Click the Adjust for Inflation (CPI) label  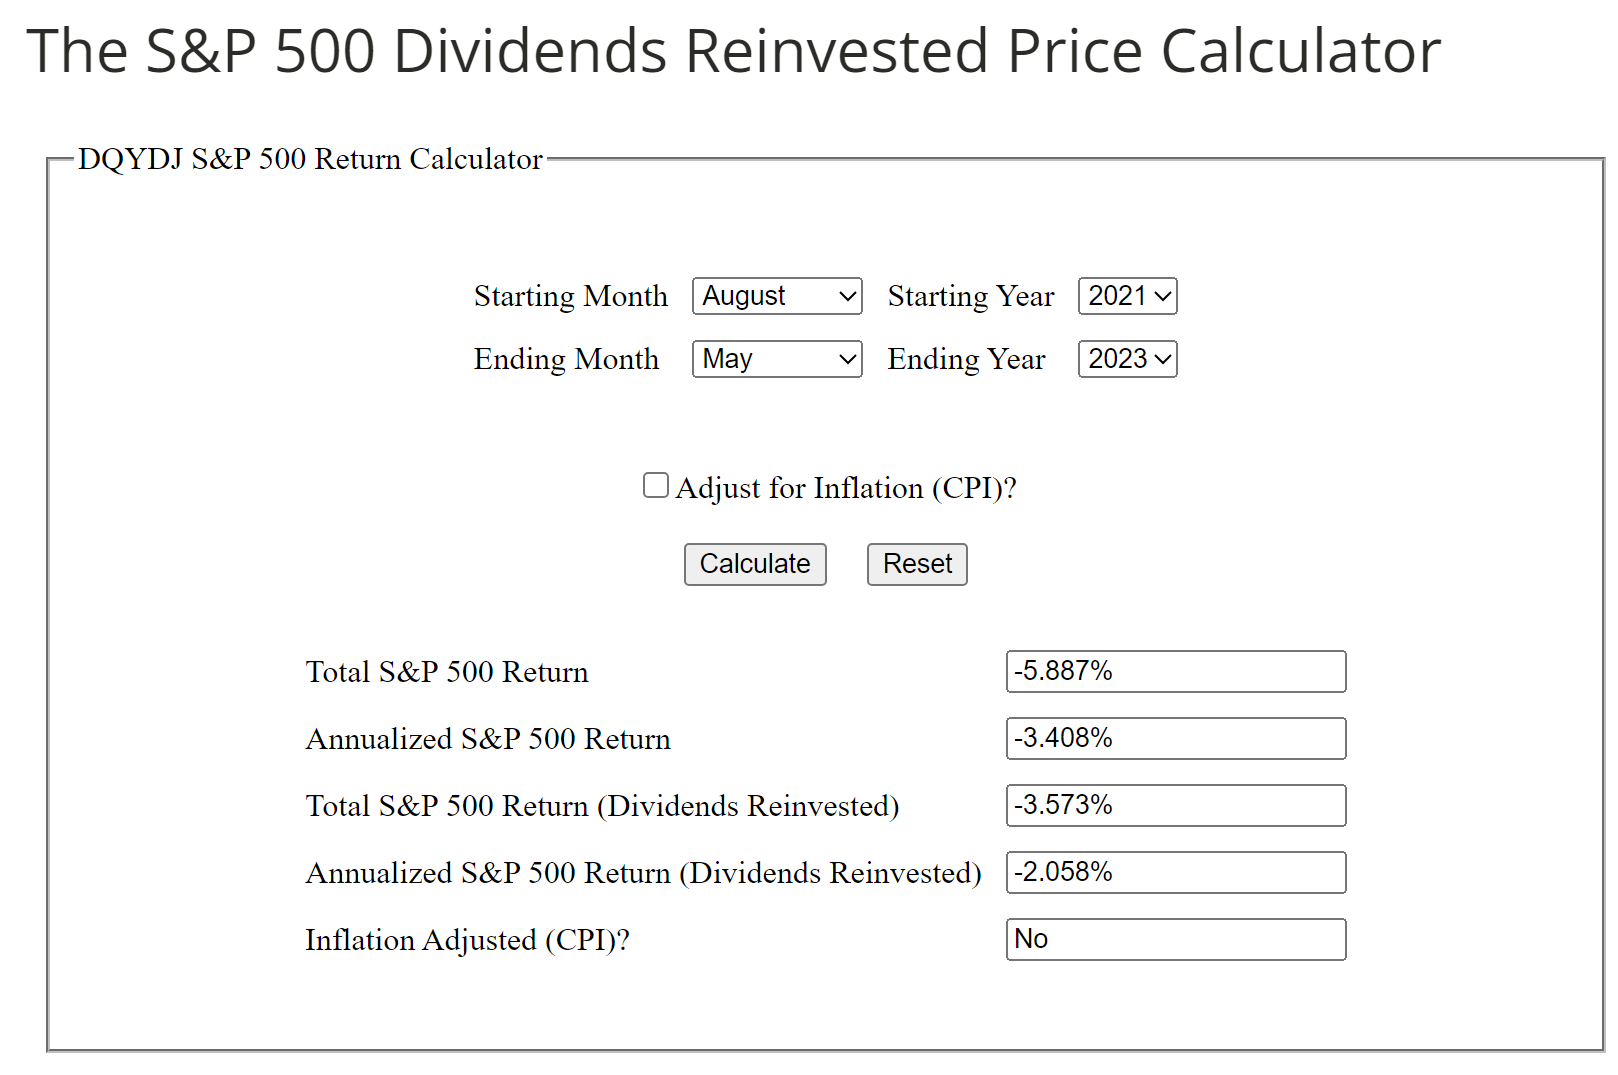tap(846, 488)
